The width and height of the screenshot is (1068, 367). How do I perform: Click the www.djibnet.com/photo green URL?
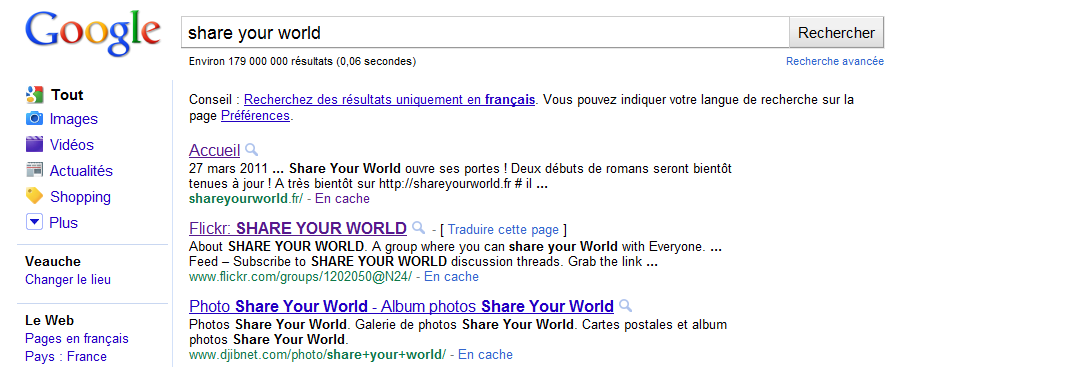coord(317,354)
